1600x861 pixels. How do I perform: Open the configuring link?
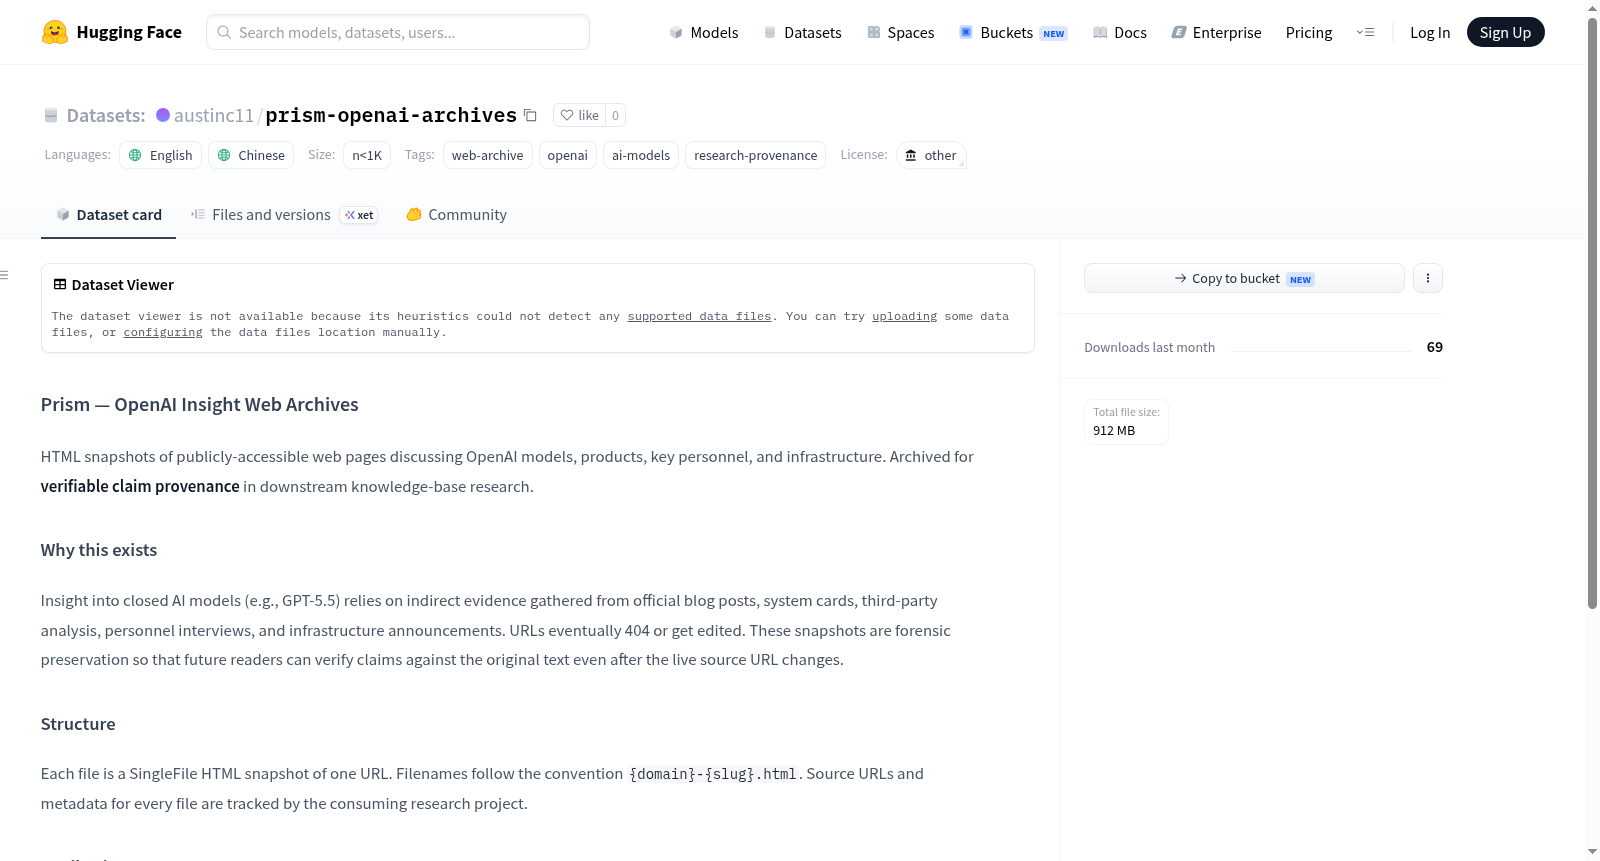pyautogui.click(x=163, y=332)
